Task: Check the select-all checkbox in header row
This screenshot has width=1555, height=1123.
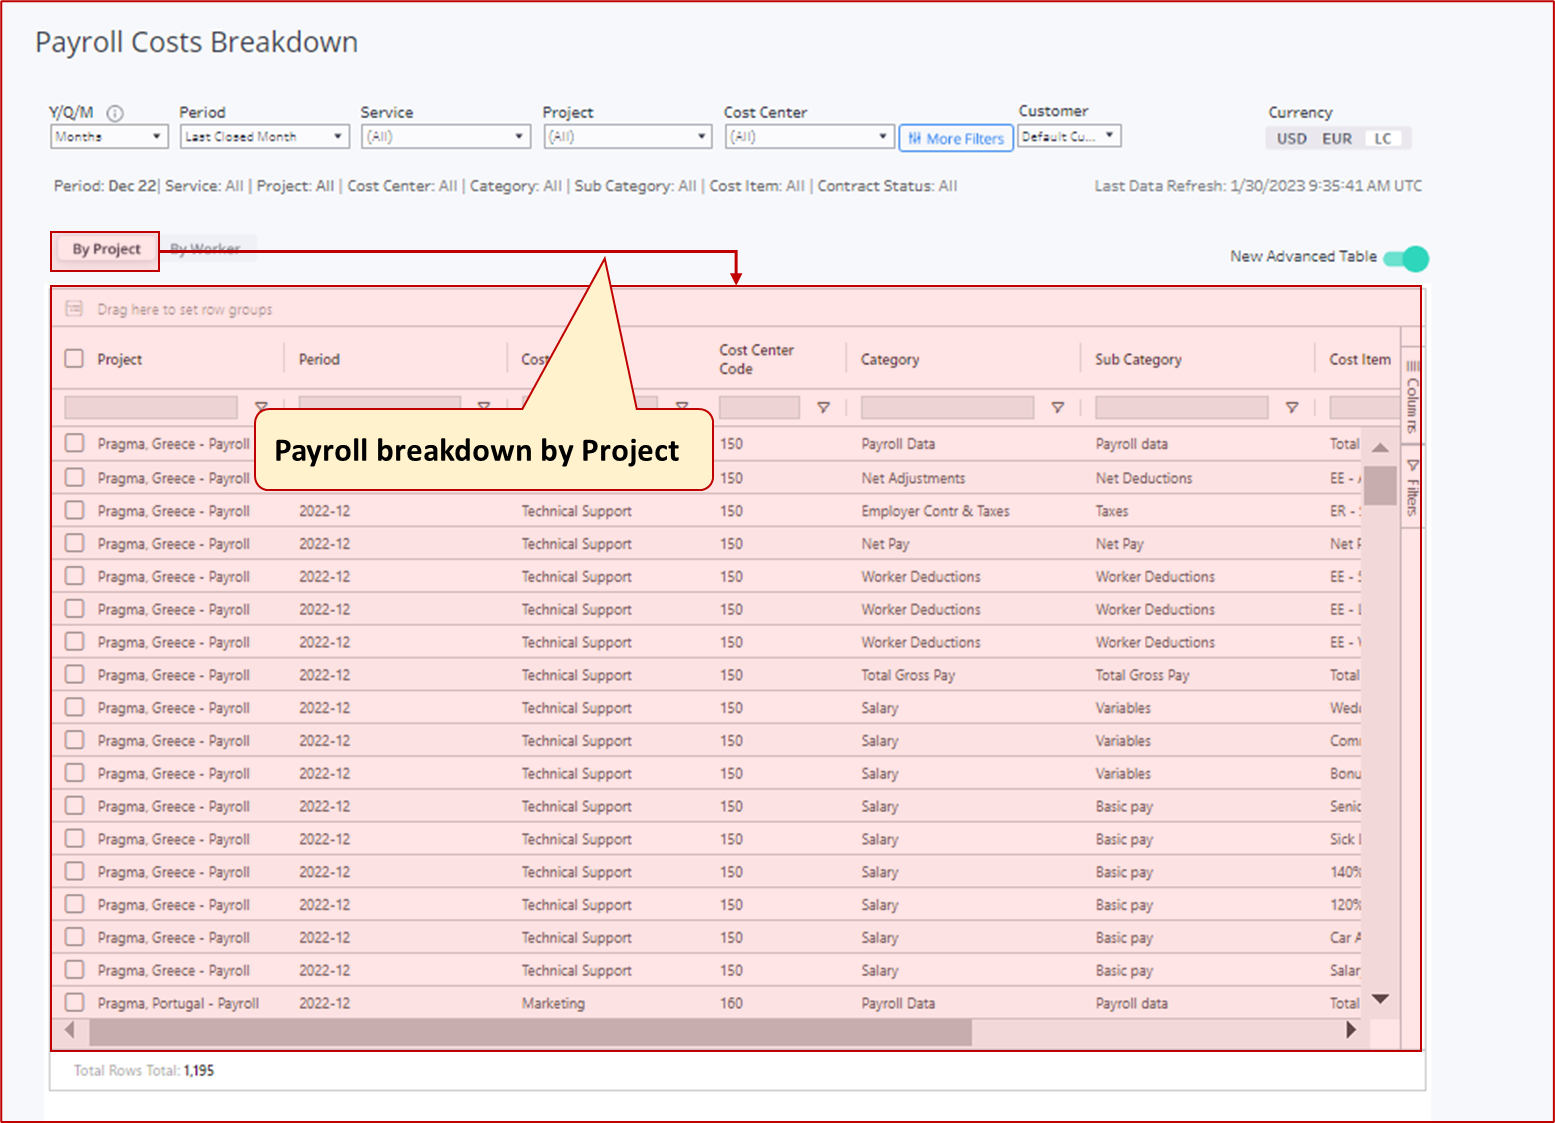Action: point(73,358)
